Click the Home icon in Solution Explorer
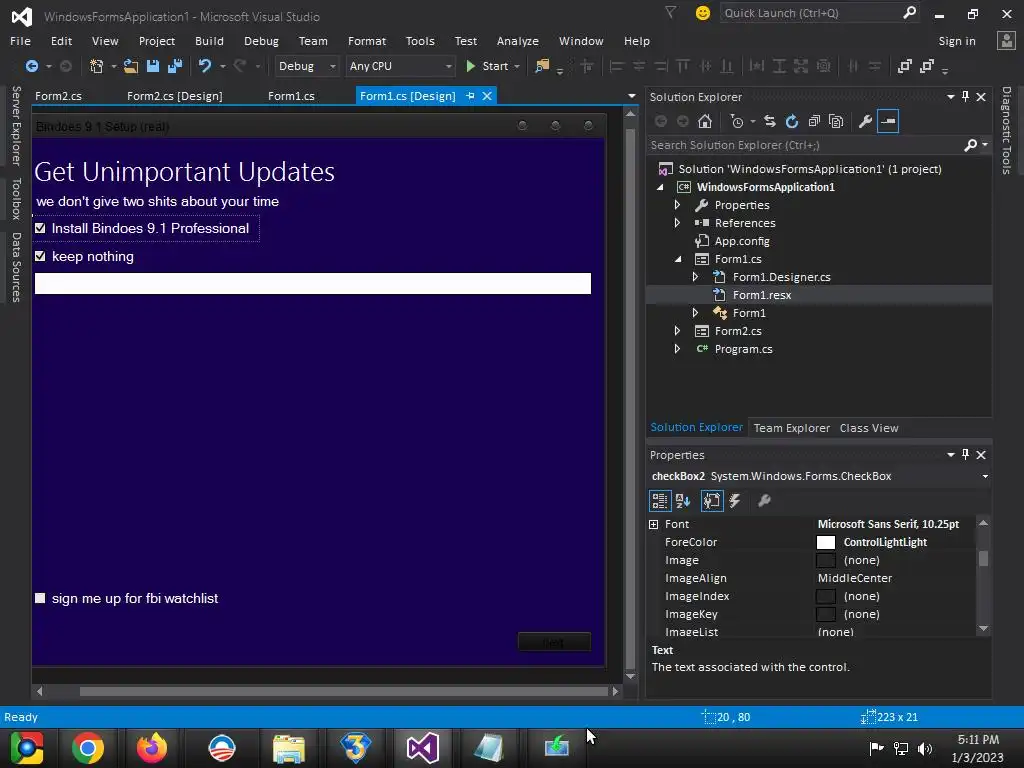 705,121
